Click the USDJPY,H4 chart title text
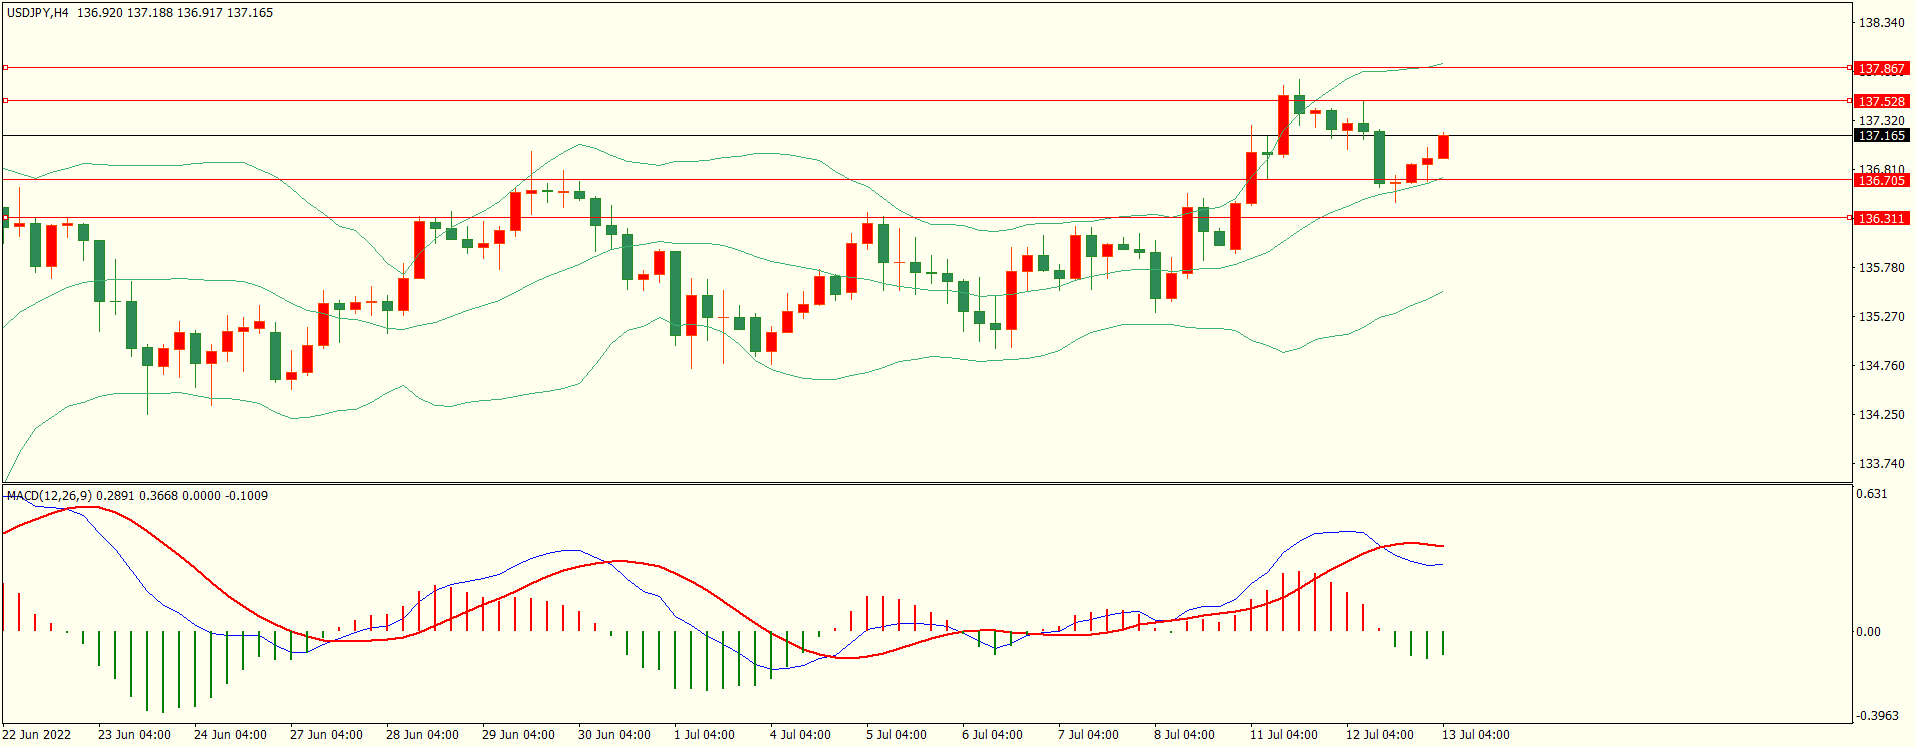 tap(38, 13)
